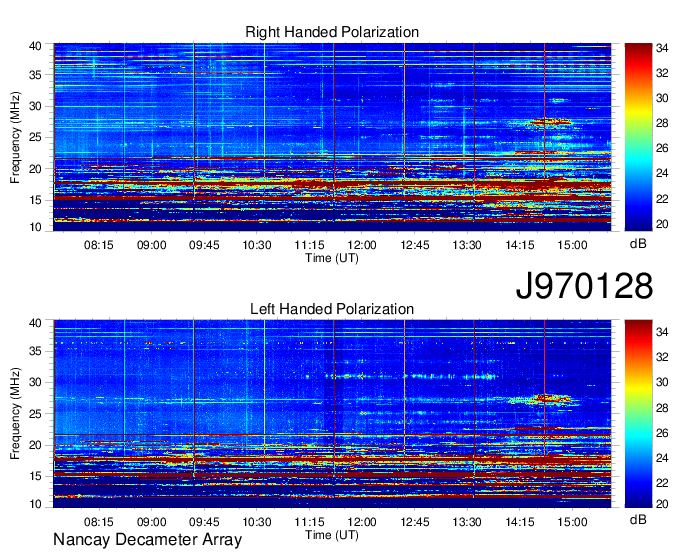
Task: Click the "14:15" tick on the right-handed plot
Action: 520,245
